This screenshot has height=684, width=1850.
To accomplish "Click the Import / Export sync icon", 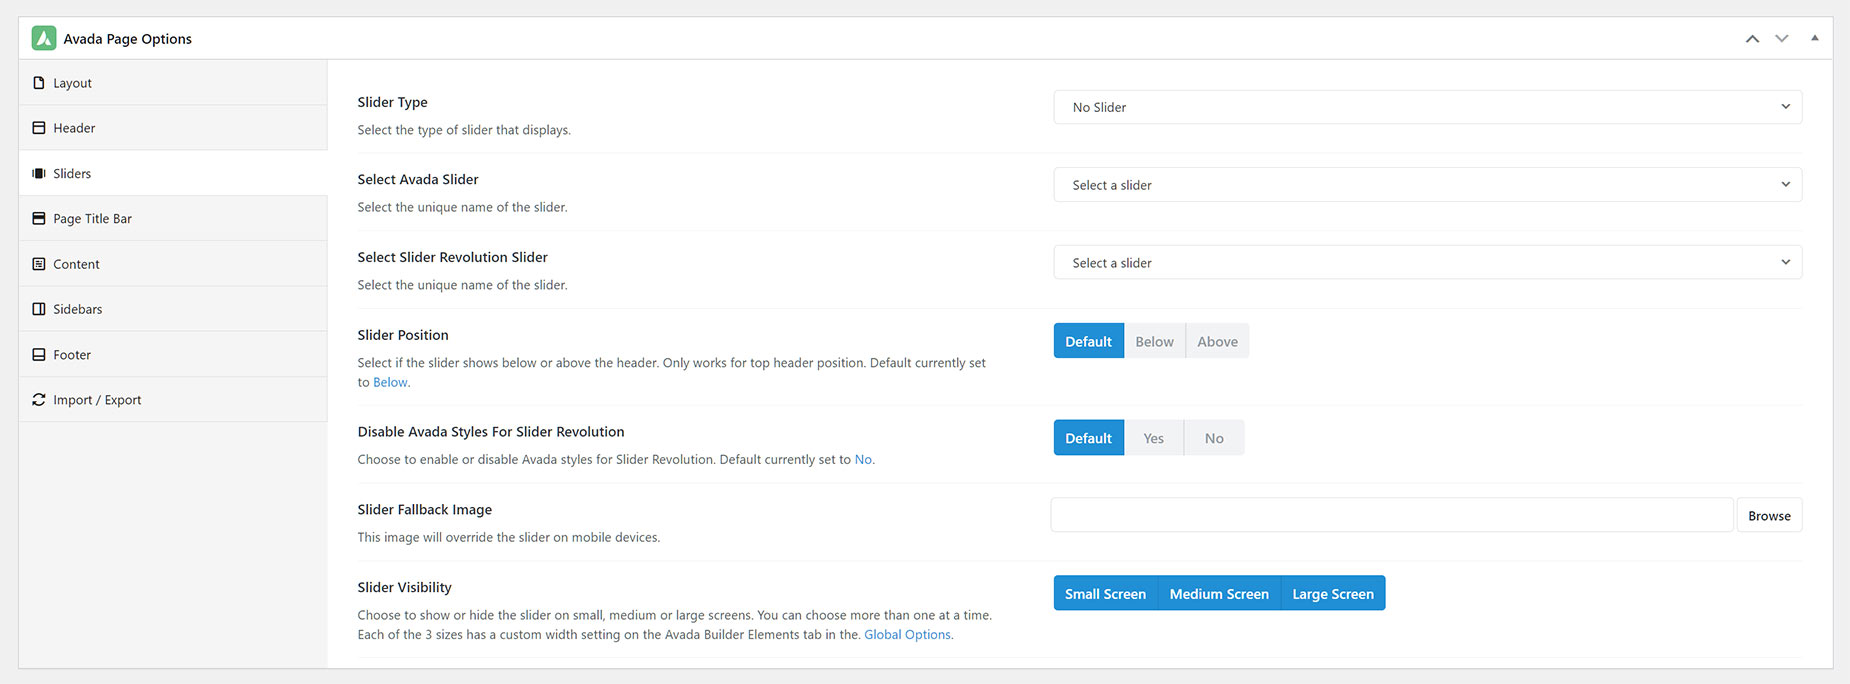I will click(x=39, y=400).
